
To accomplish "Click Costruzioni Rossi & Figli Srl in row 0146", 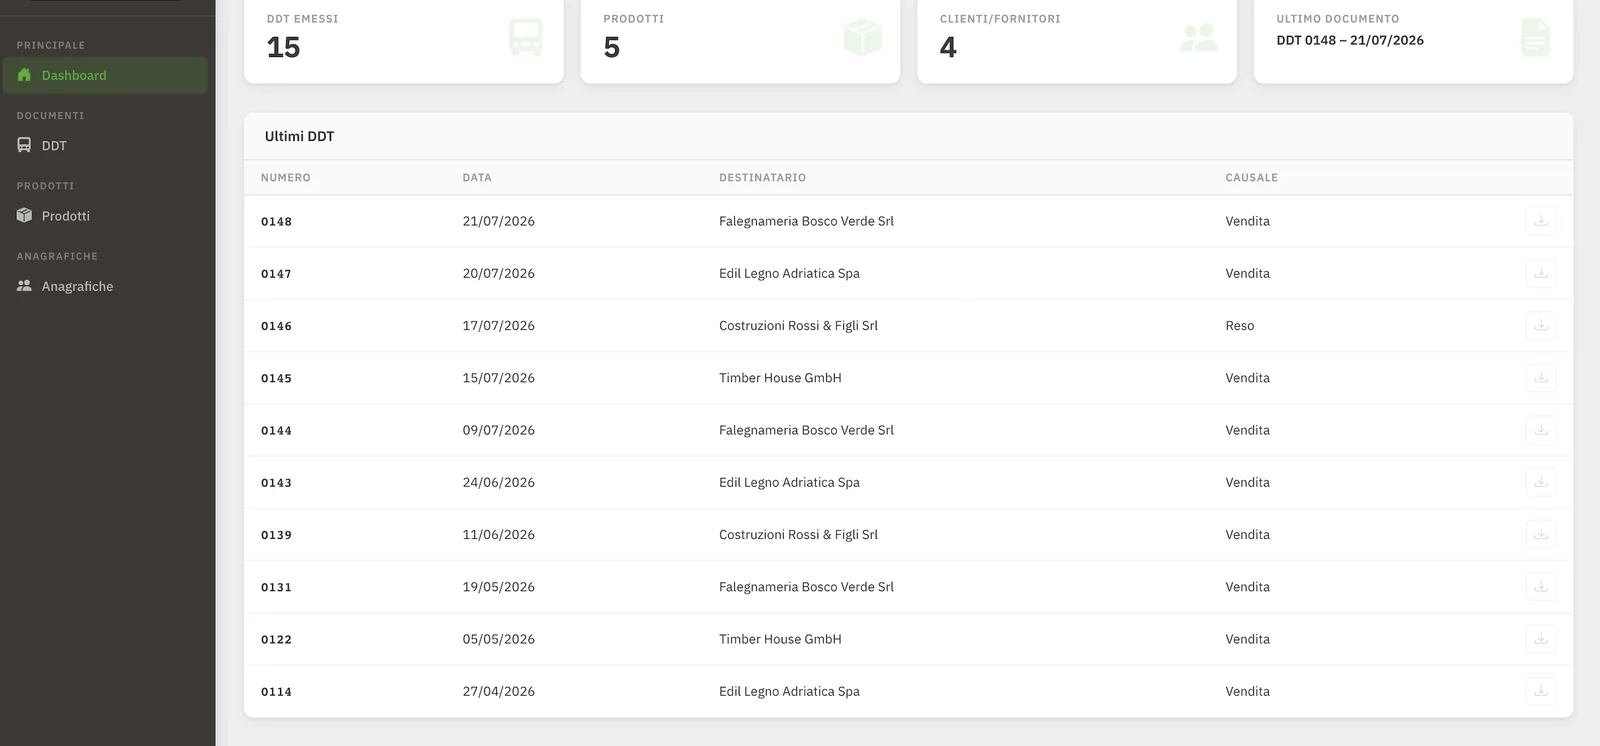I will (798, 325).
